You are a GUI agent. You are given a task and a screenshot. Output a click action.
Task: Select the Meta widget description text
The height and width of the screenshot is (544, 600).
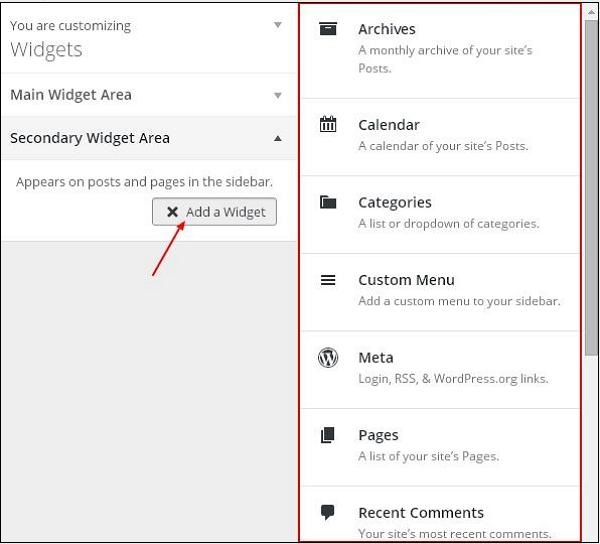coord(453,379)
